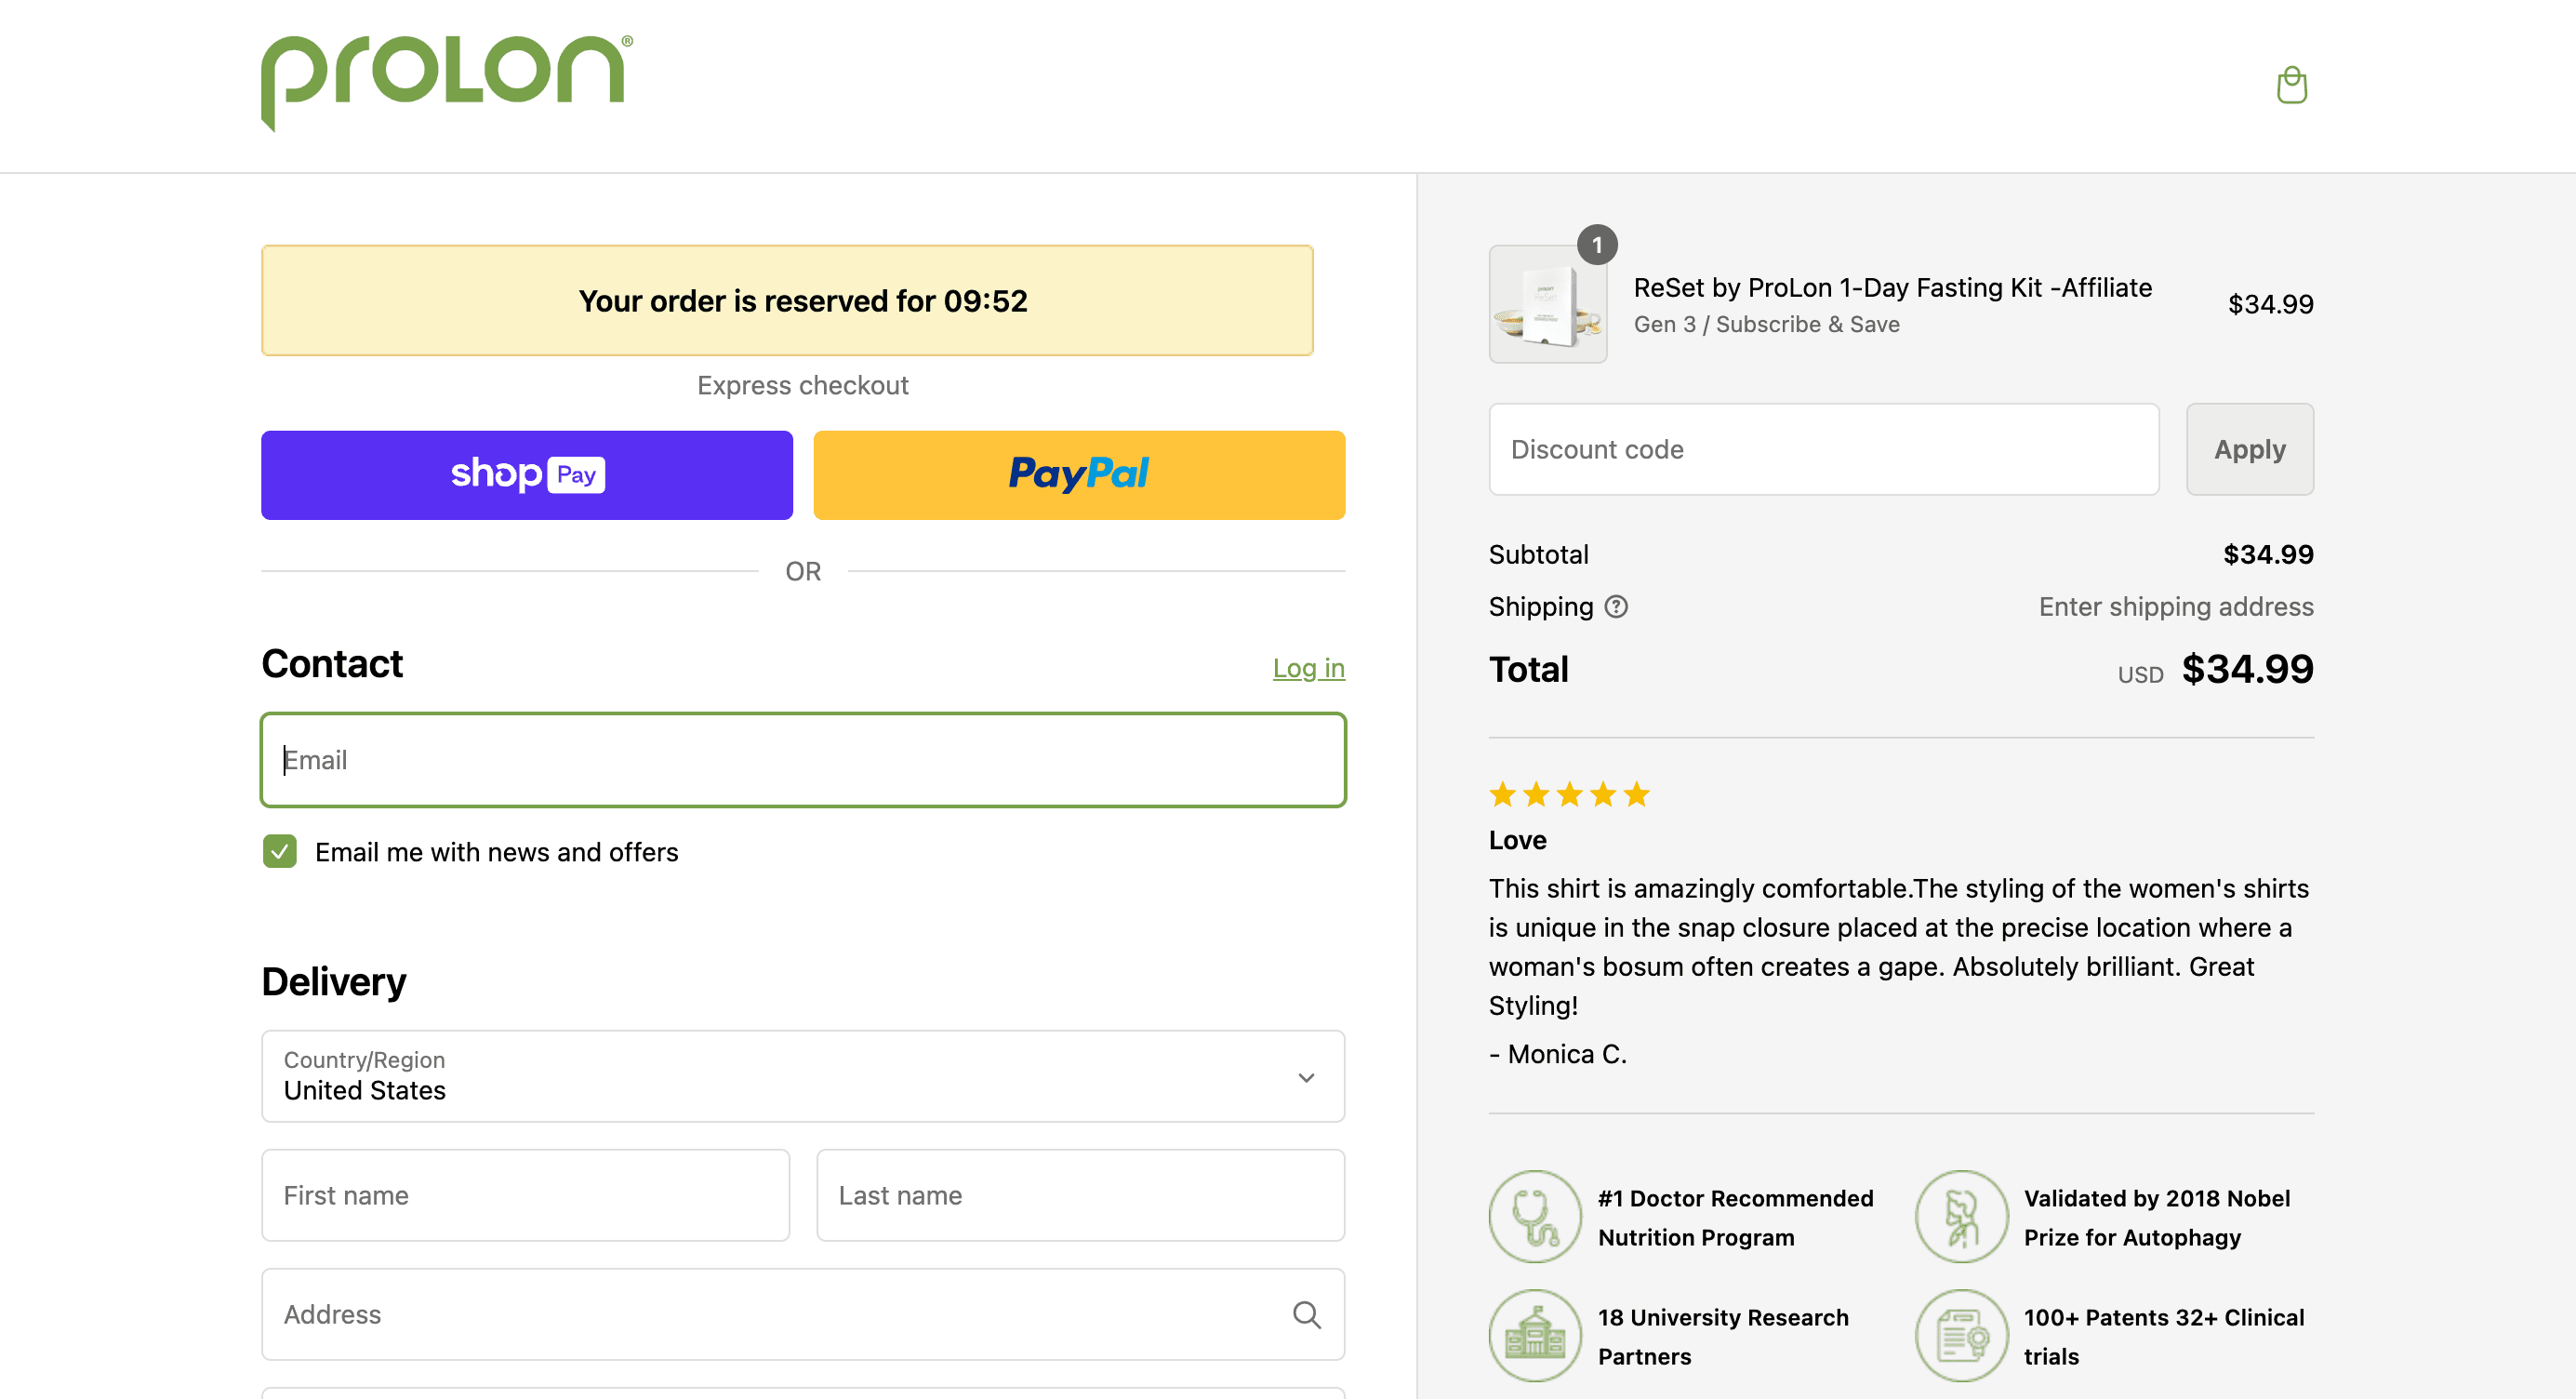Click the Subtotal $34.99 value
The height and width of the screenshot is (1399, 2576).
click(x=2268, y=555)
